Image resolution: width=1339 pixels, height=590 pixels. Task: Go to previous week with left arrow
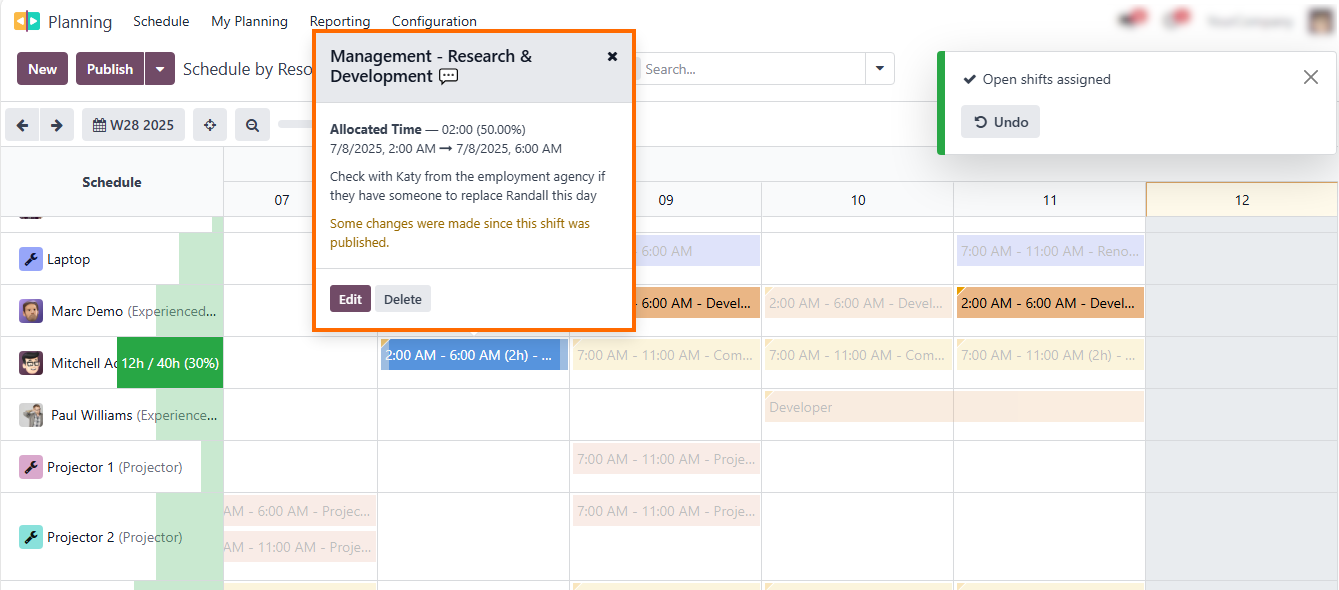click(22, 125)
